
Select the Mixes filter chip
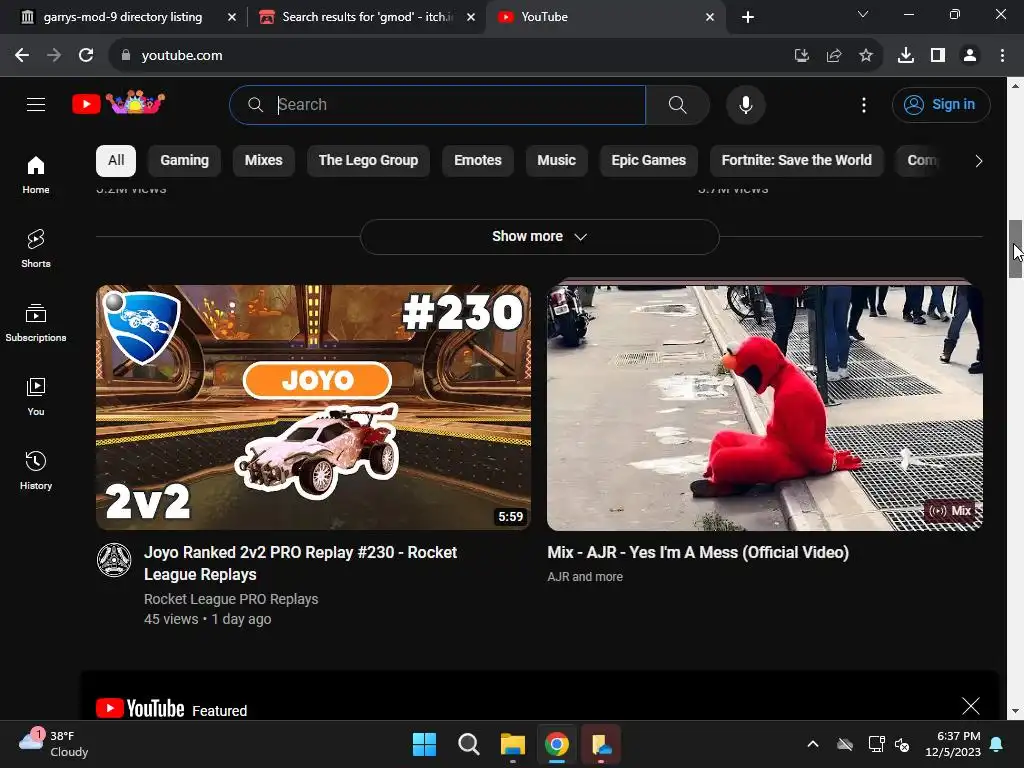263,161
